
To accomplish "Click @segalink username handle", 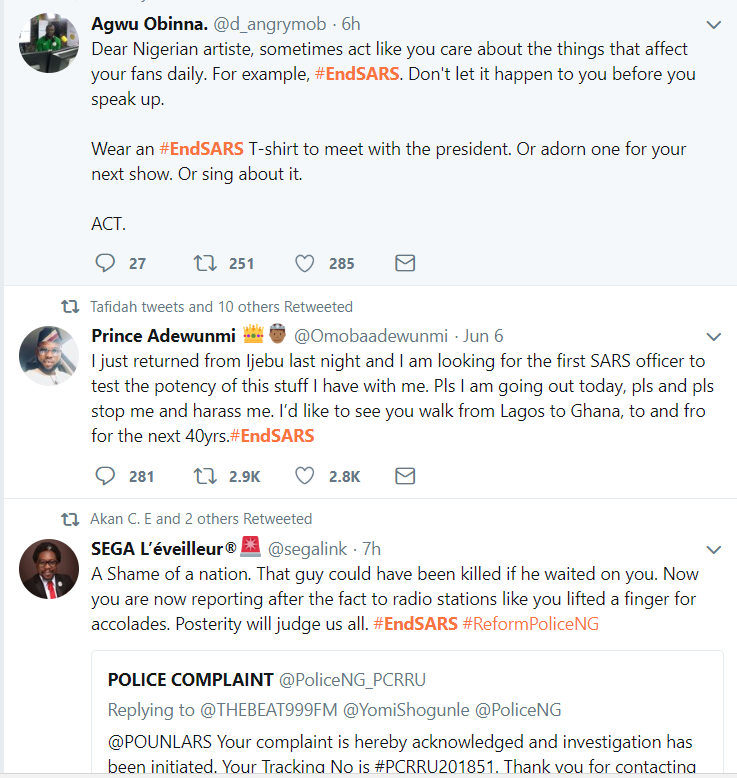I will [x=309, y=548].
